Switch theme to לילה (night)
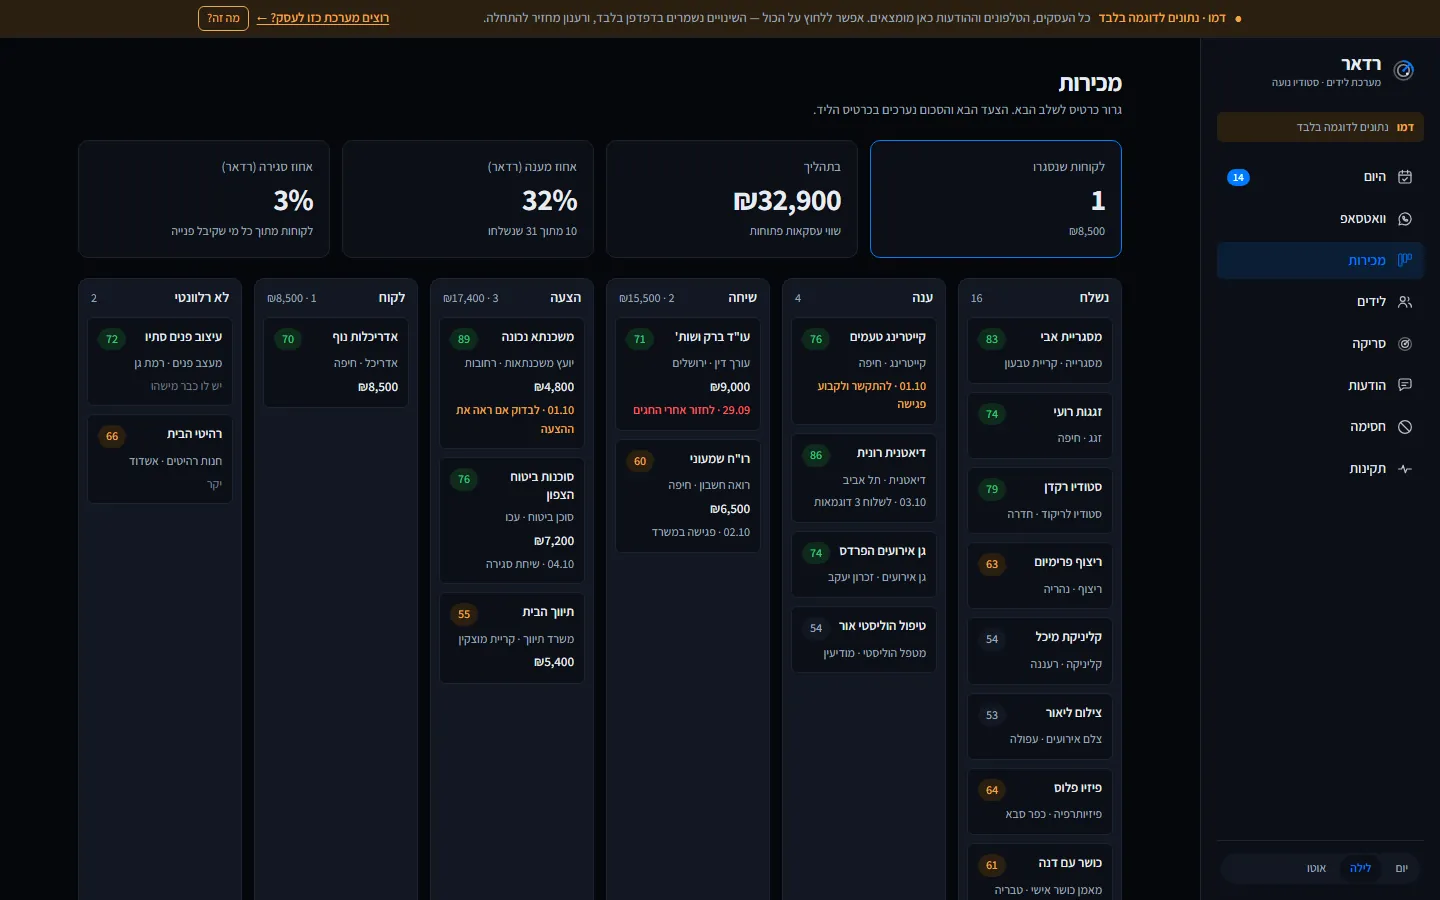Viewport: 1440px width, 900px height. [1360, 868]
